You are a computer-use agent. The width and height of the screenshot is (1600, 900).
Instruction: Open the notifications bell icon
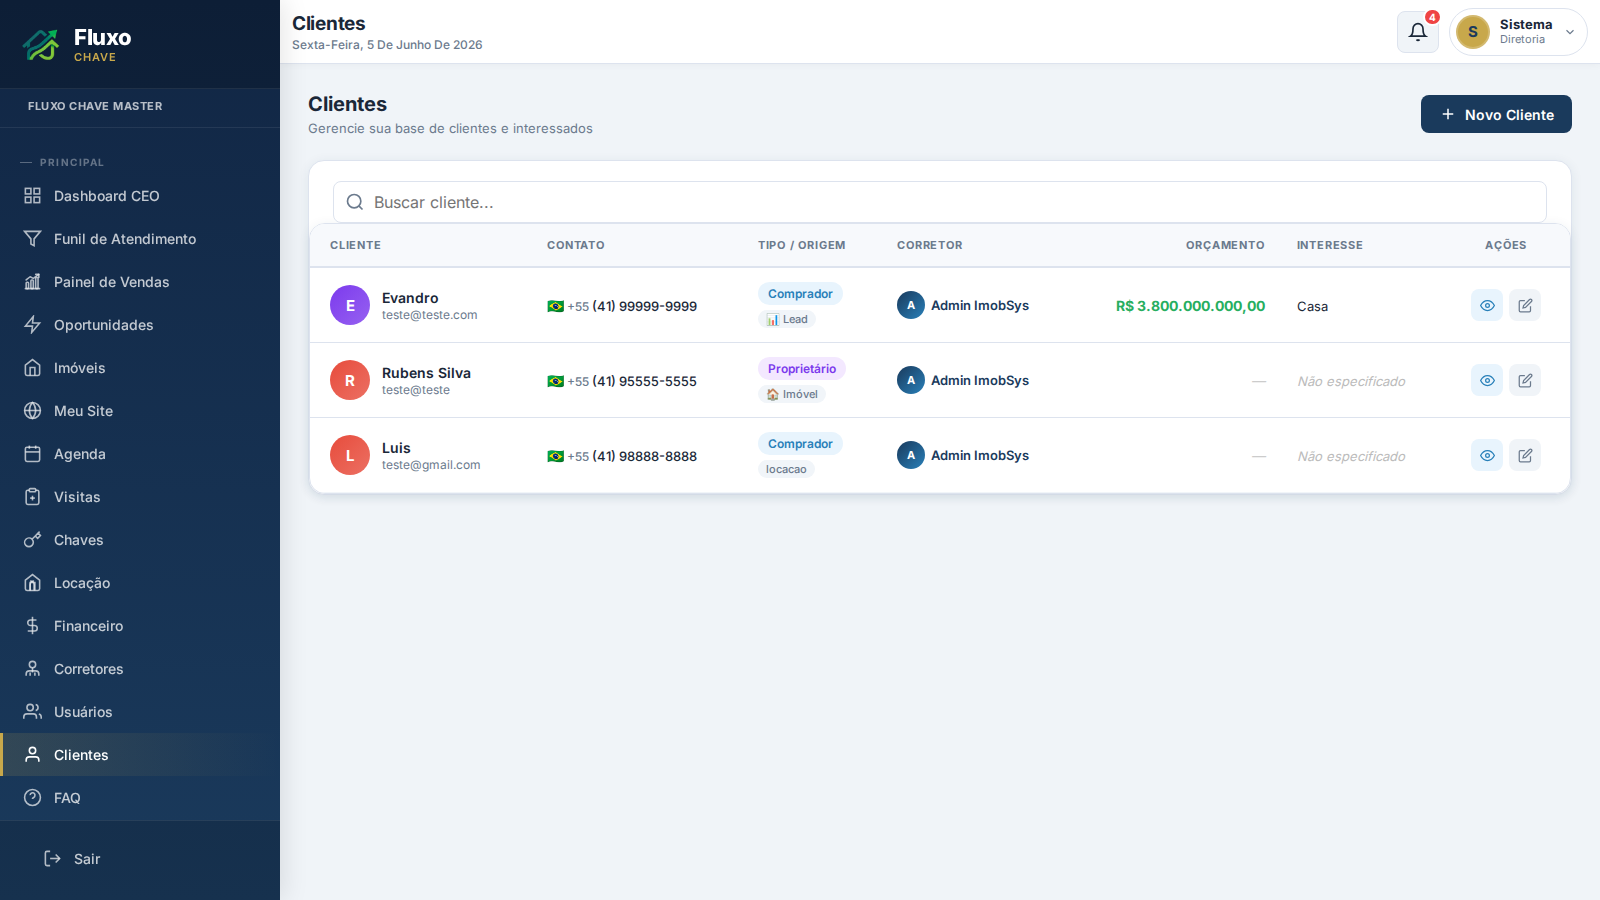click(1417, 32)
